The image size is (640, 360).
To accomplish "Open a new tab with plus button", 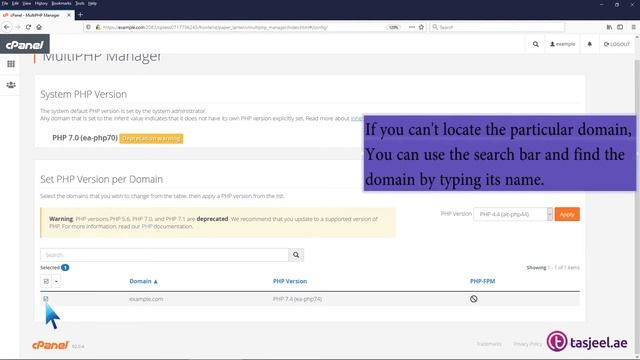I will (x=80, y=15).
